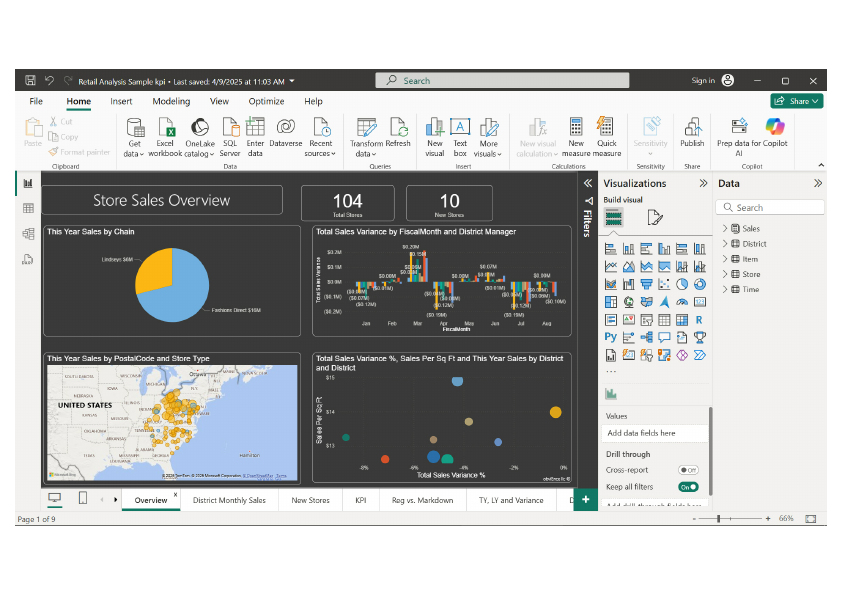Select the Card 123 visualization icon
This screenshot has height=595, width=842.
tap(700, 302)
